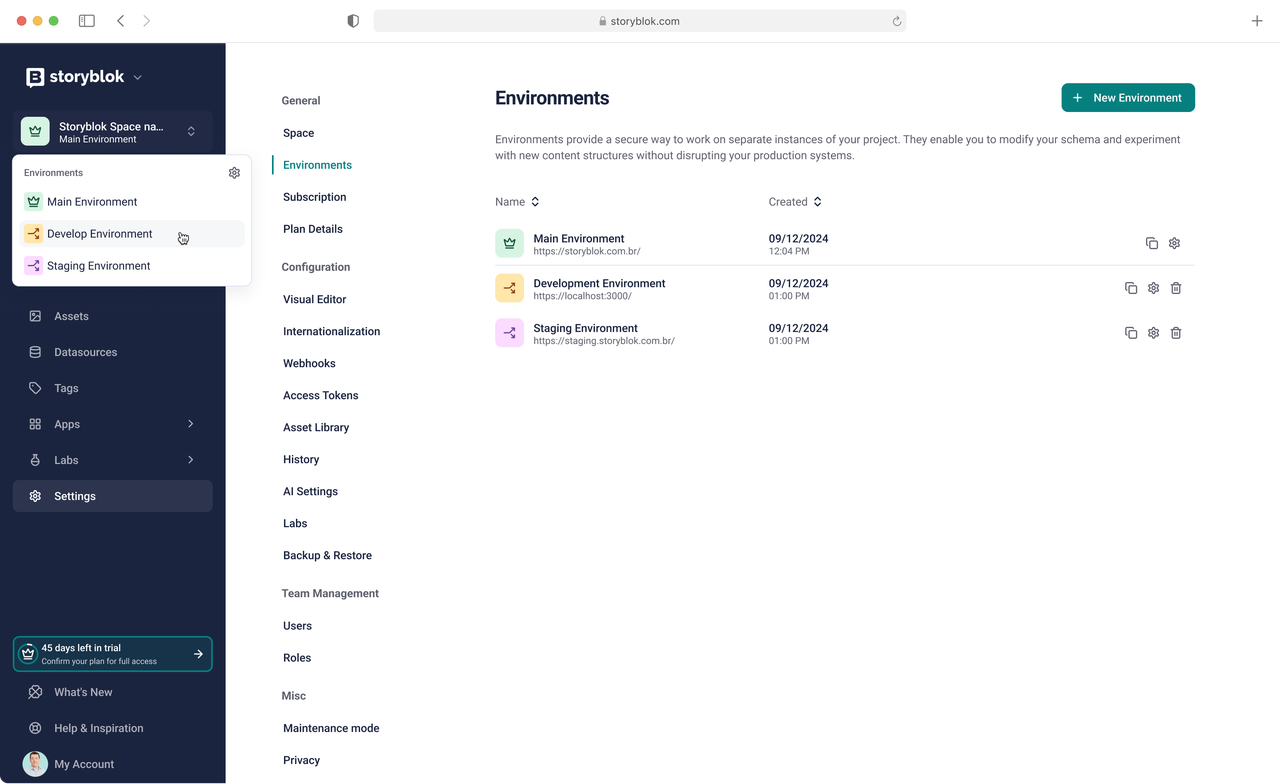Screen dimensions: 1280x784
Task: Open Tags in sidebar
Action: pos(112,388)
